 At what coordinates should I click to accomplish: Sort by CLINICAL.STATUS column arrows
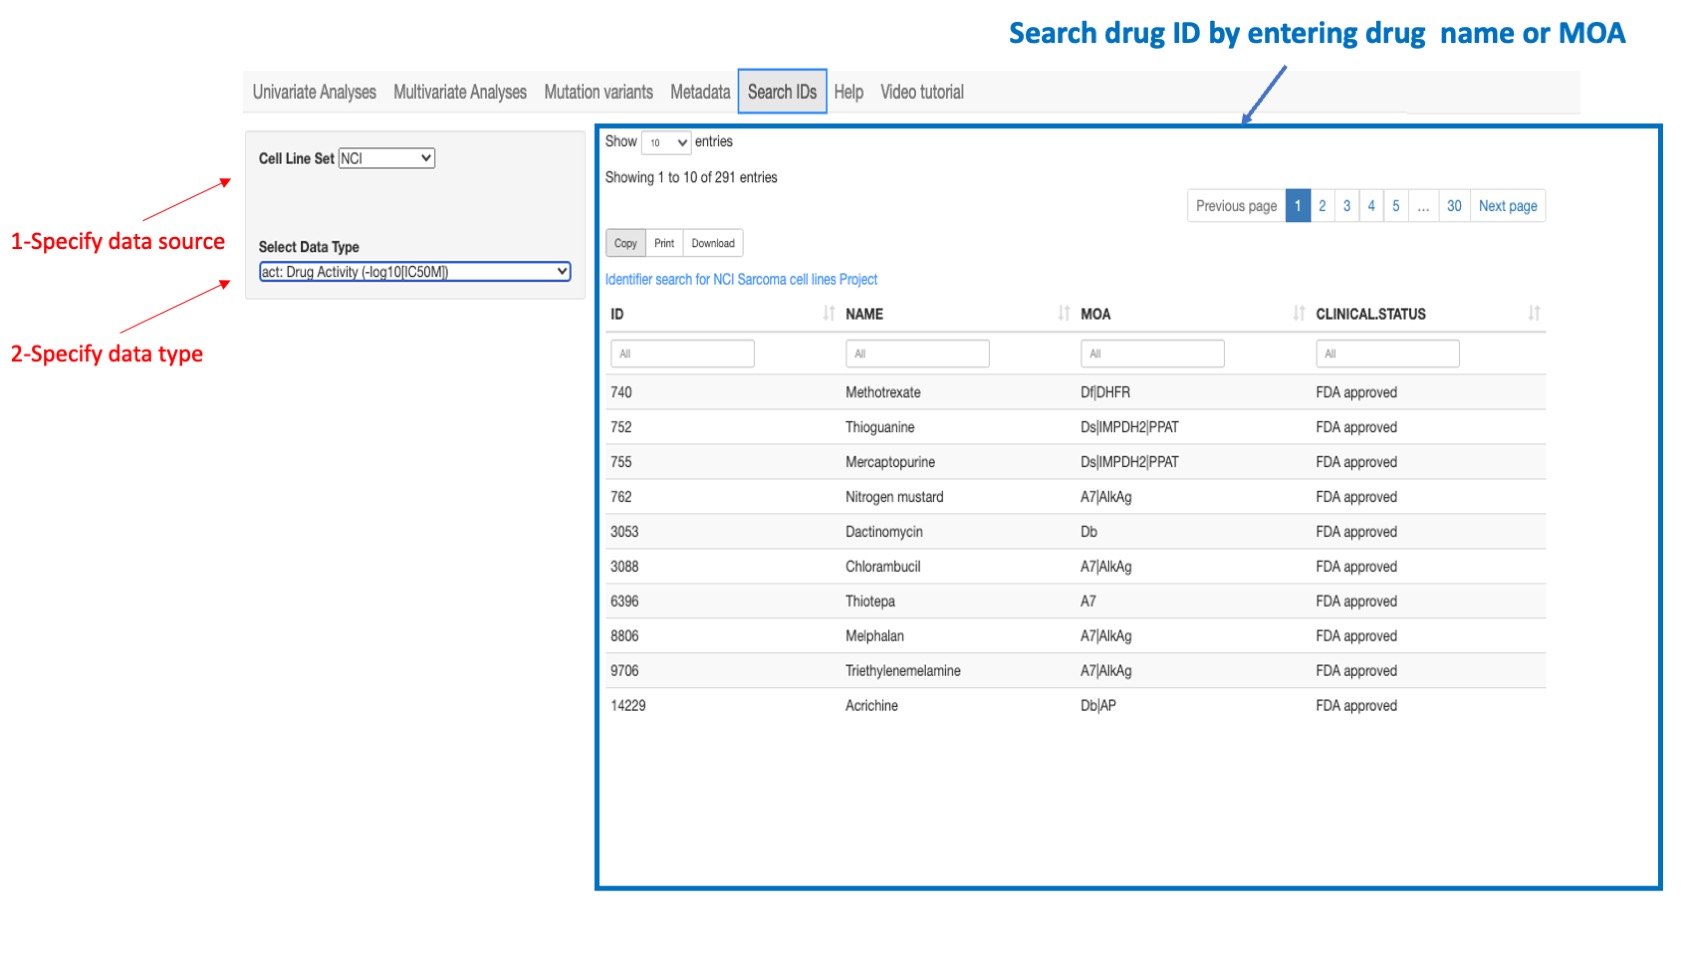1533,313
